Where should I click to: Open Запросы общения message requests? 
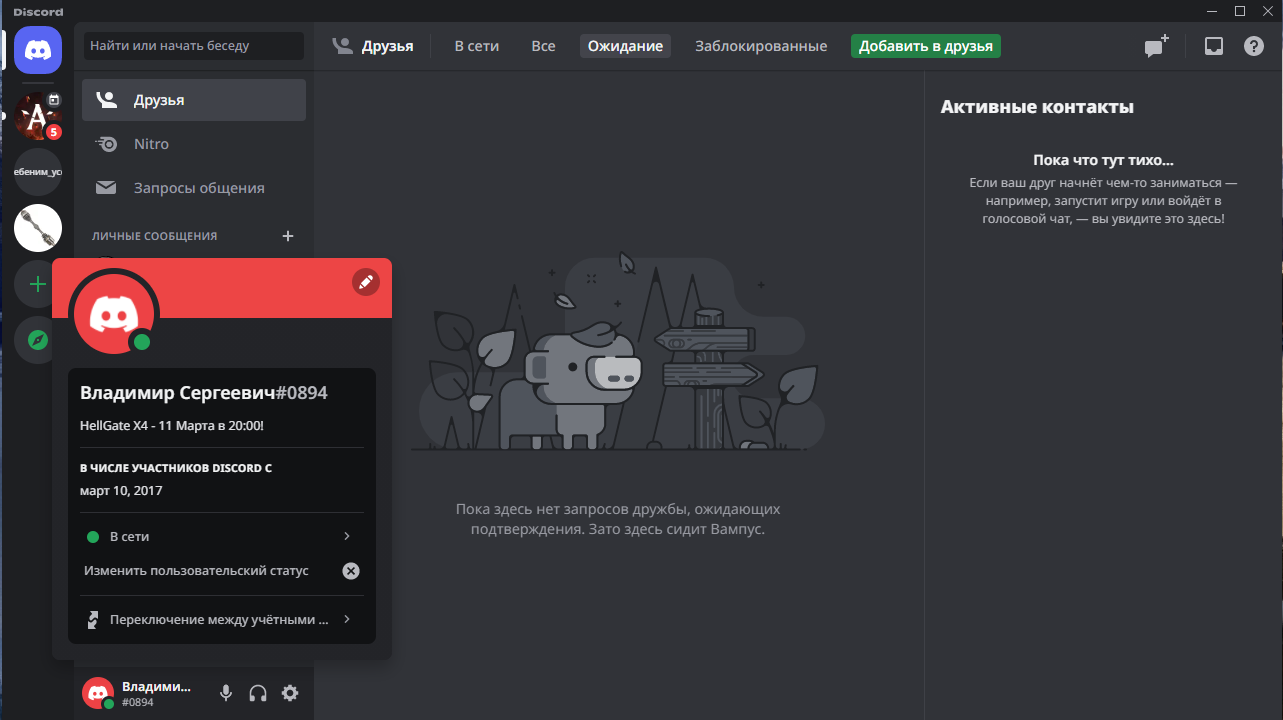point(194,188)
